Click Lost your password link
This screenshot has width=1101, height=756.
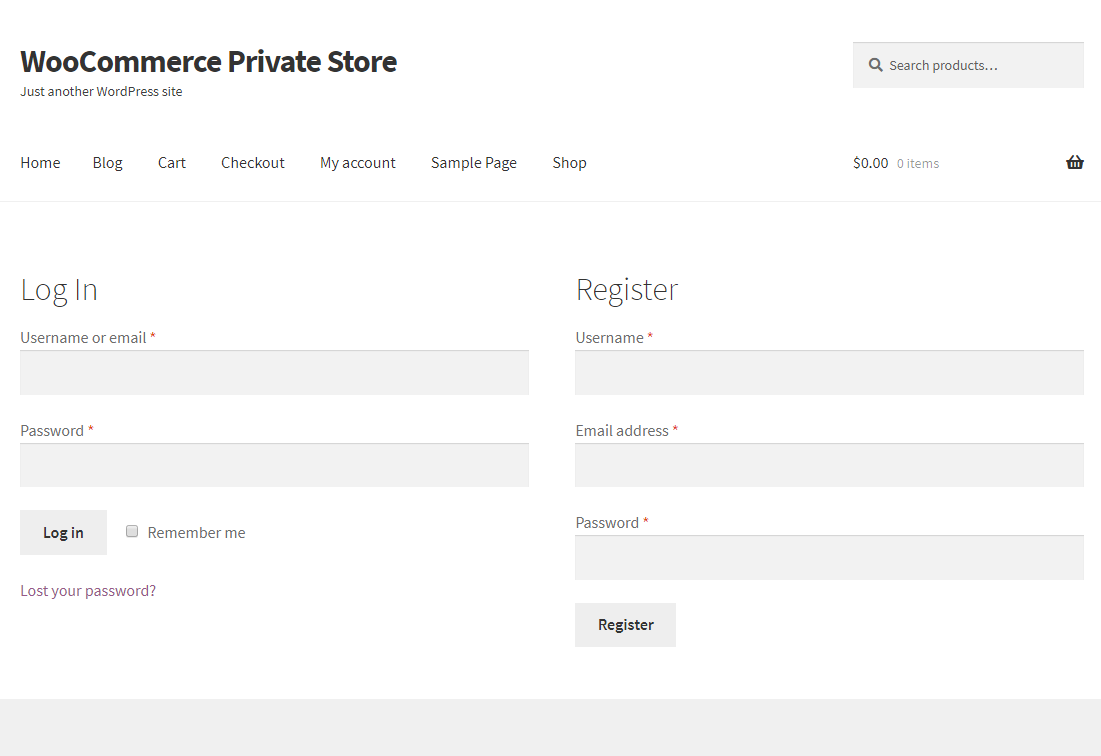tap(88, 591)
